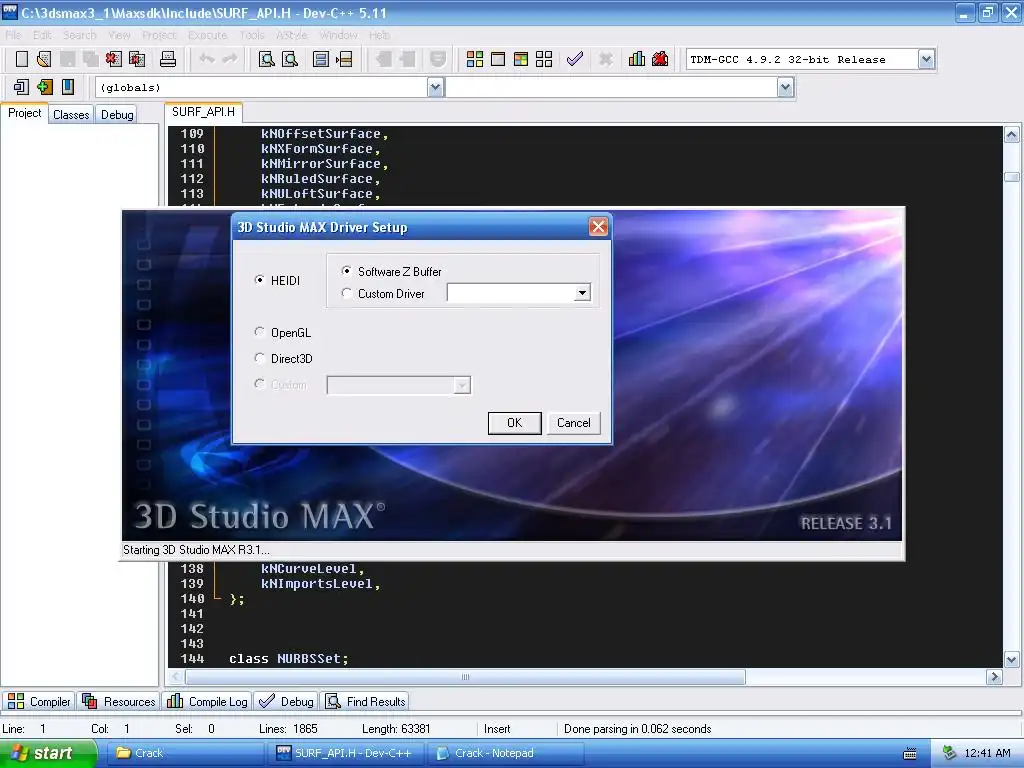
Task: Confirm driver setup with OK
Action: pos(515,423)
